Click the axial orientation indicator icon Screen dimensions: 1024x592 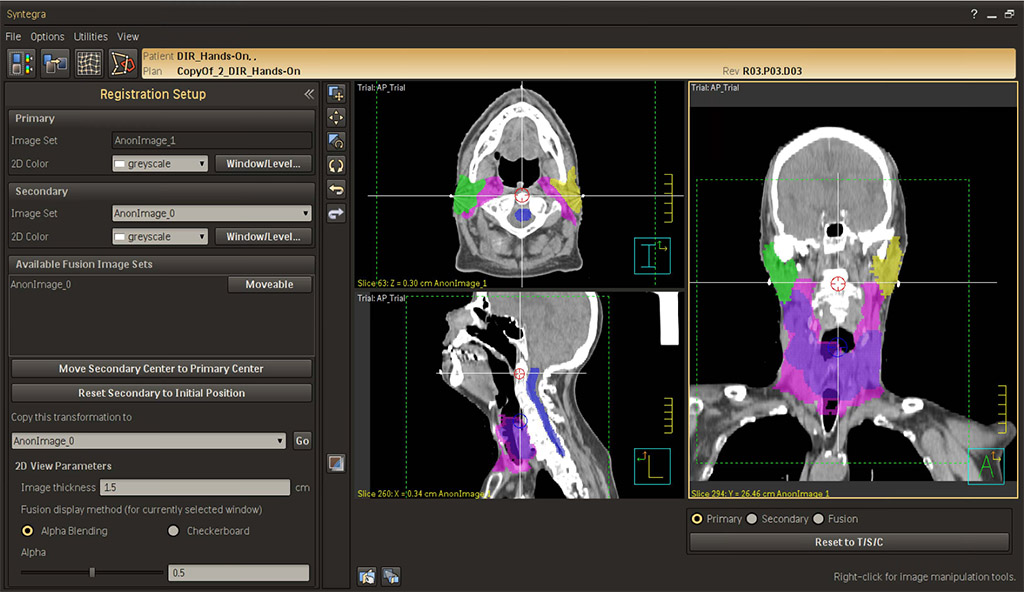tap(652, 255)
